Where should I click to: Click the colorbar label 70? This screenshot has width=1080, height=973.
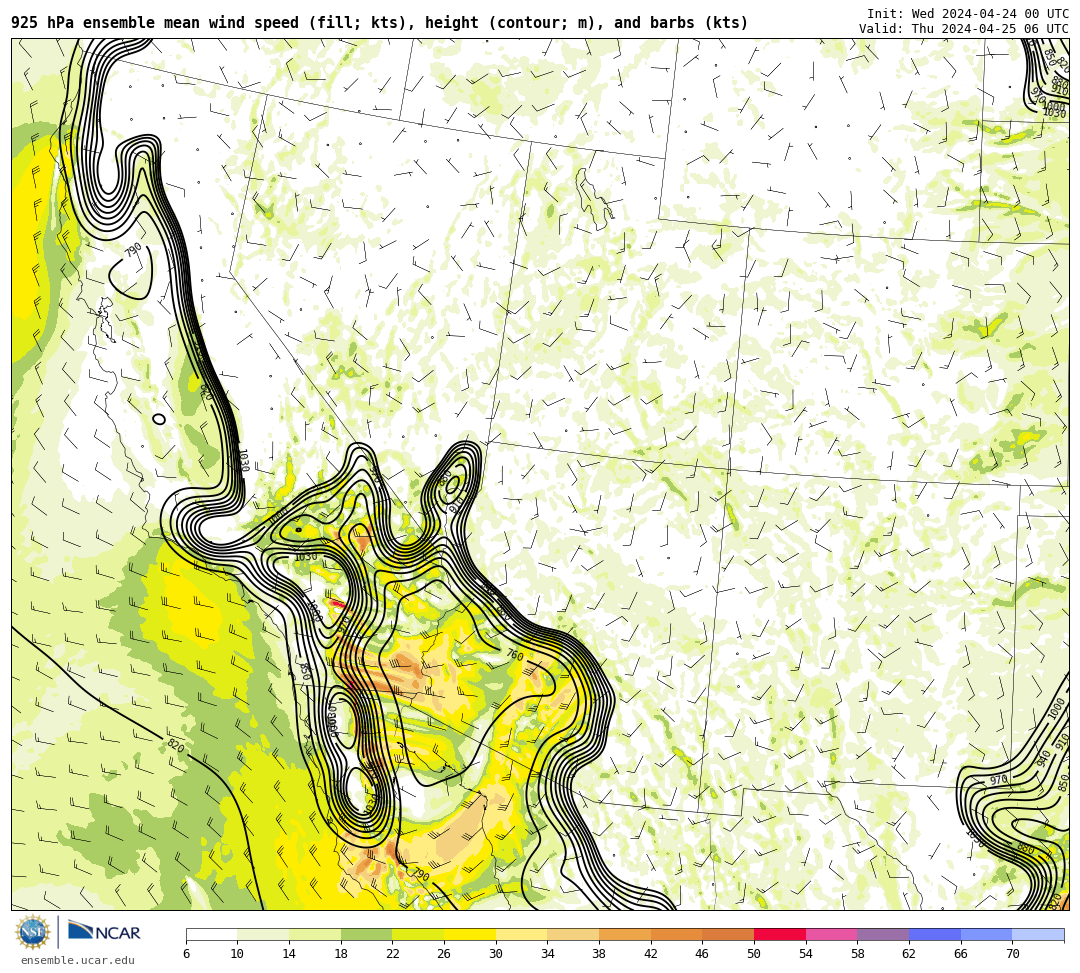(1012, 954)
